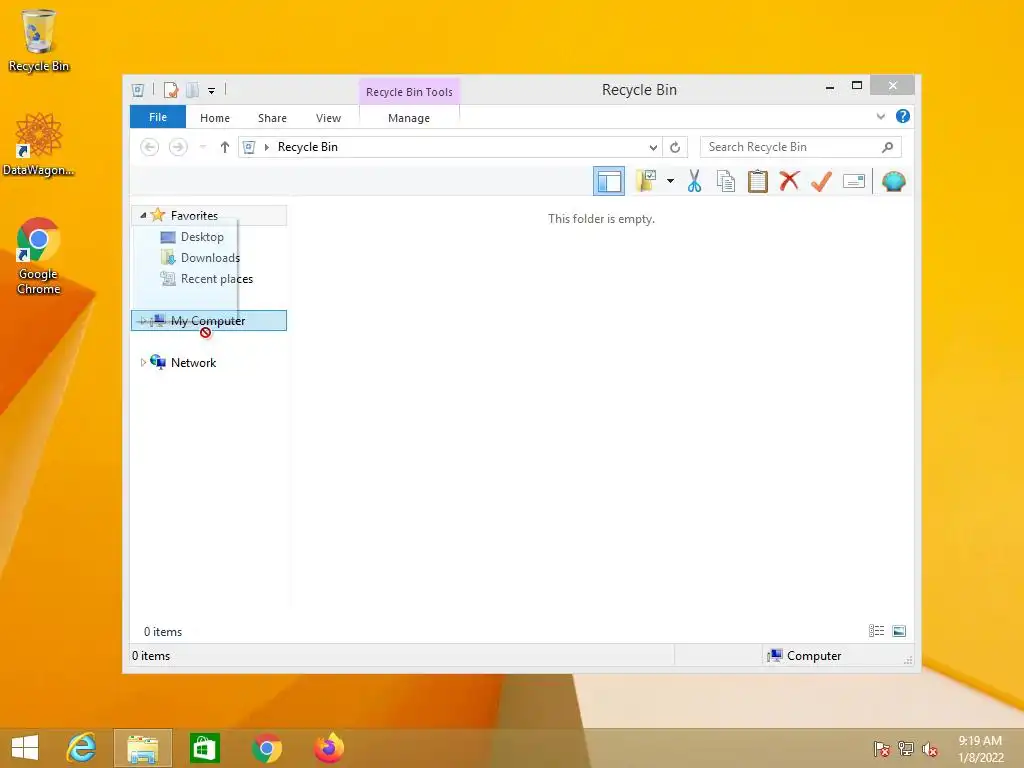Open the DataWagon desktop shortcut

point(39,144)
